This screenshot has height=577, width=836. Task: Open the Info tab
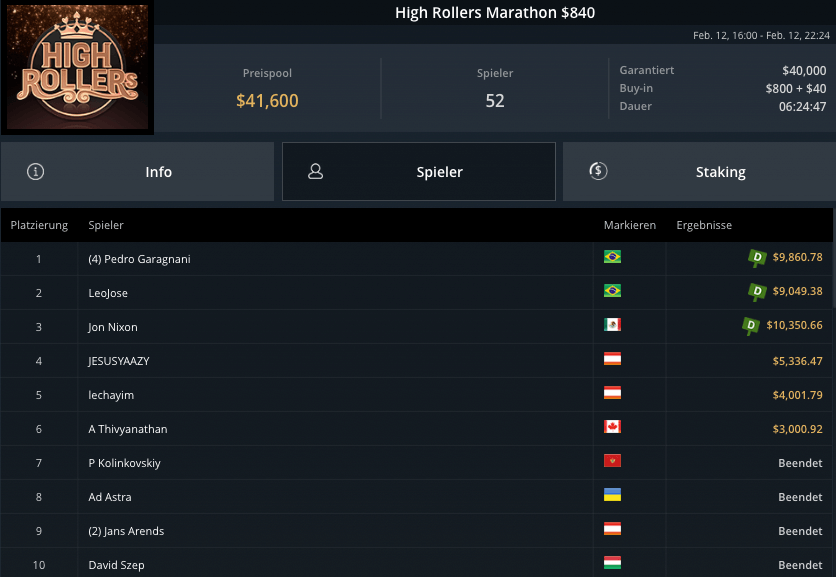(137, 172)
